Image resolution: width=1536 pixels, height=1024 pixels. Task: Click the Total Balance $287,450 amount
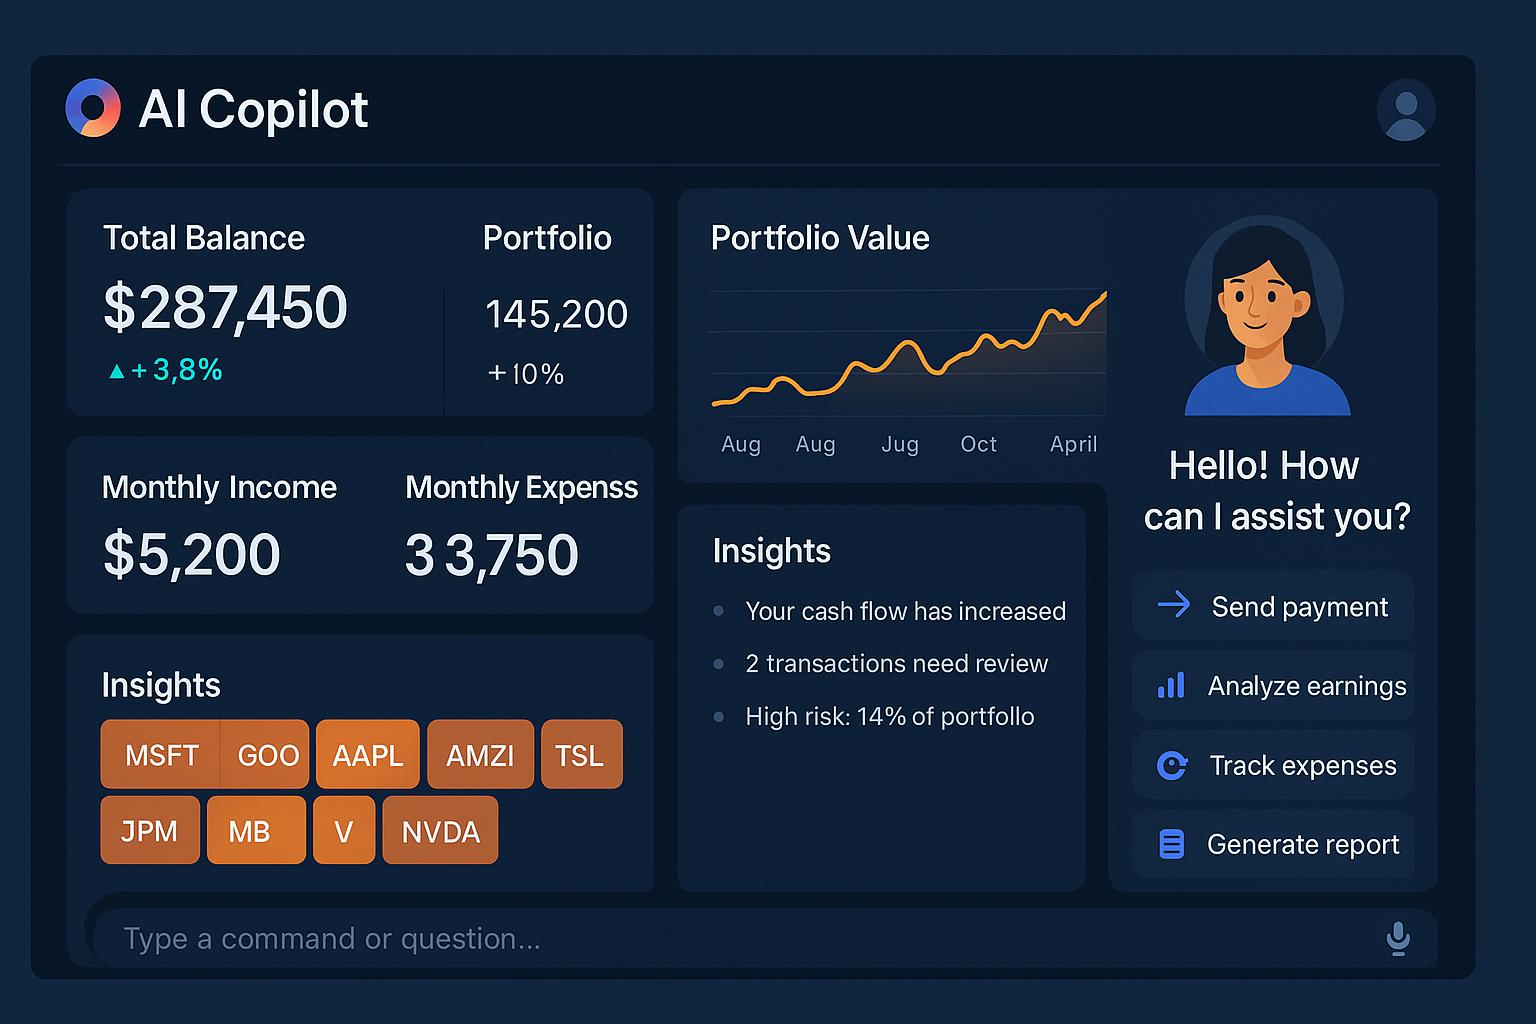pos(225,307)
